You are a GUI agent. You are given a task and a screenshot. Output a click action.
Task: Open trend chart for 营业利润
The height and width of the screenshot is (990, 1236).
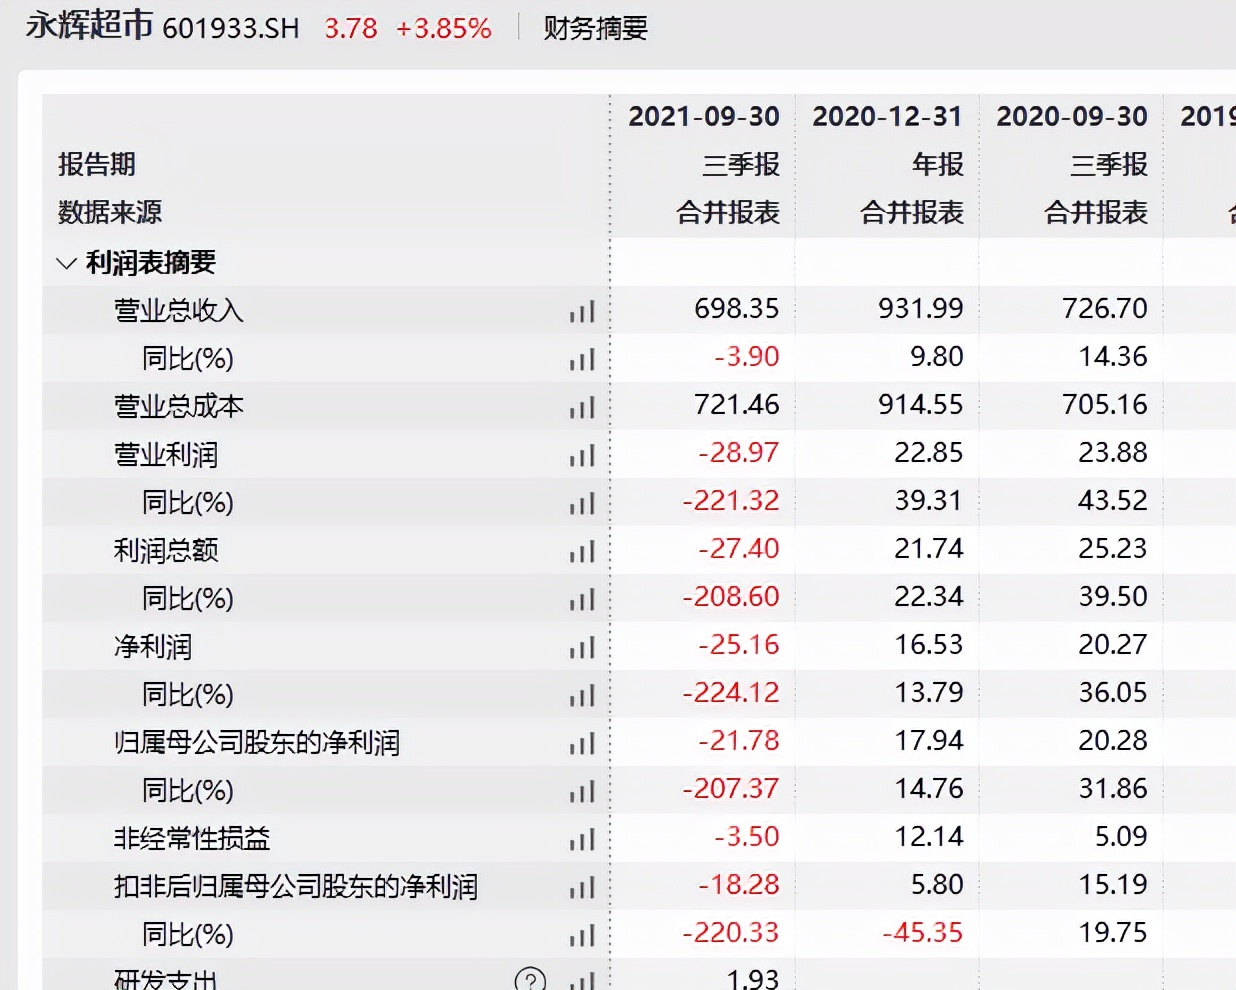pyautogui.click(x=580, y=455)
